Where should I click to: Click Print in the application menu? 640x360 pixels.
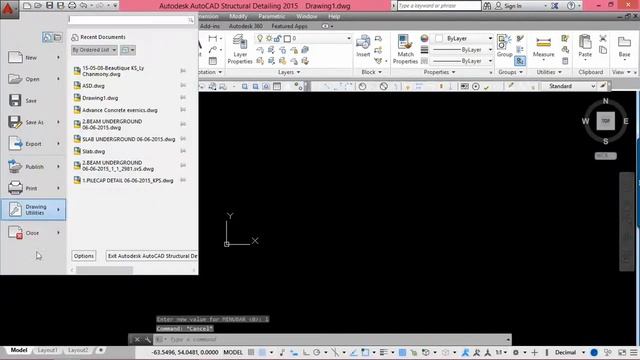point(33,188)
